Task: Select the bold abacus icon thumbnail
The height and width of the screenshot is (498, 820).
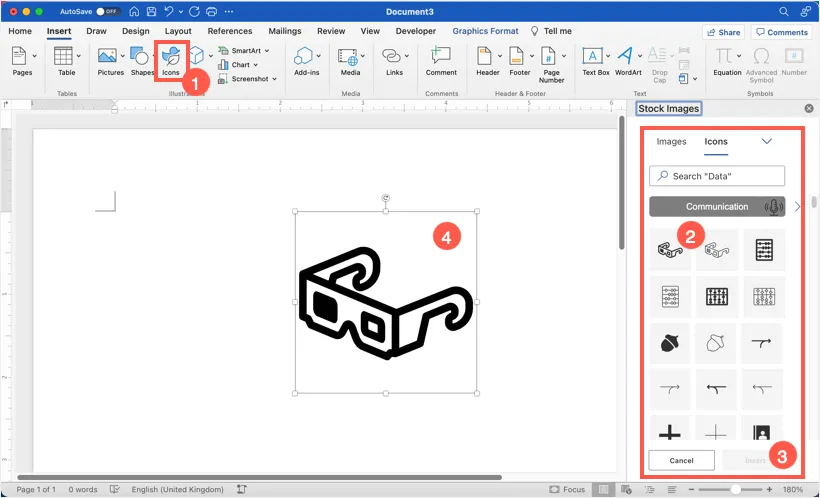Action: pos(716,297)
